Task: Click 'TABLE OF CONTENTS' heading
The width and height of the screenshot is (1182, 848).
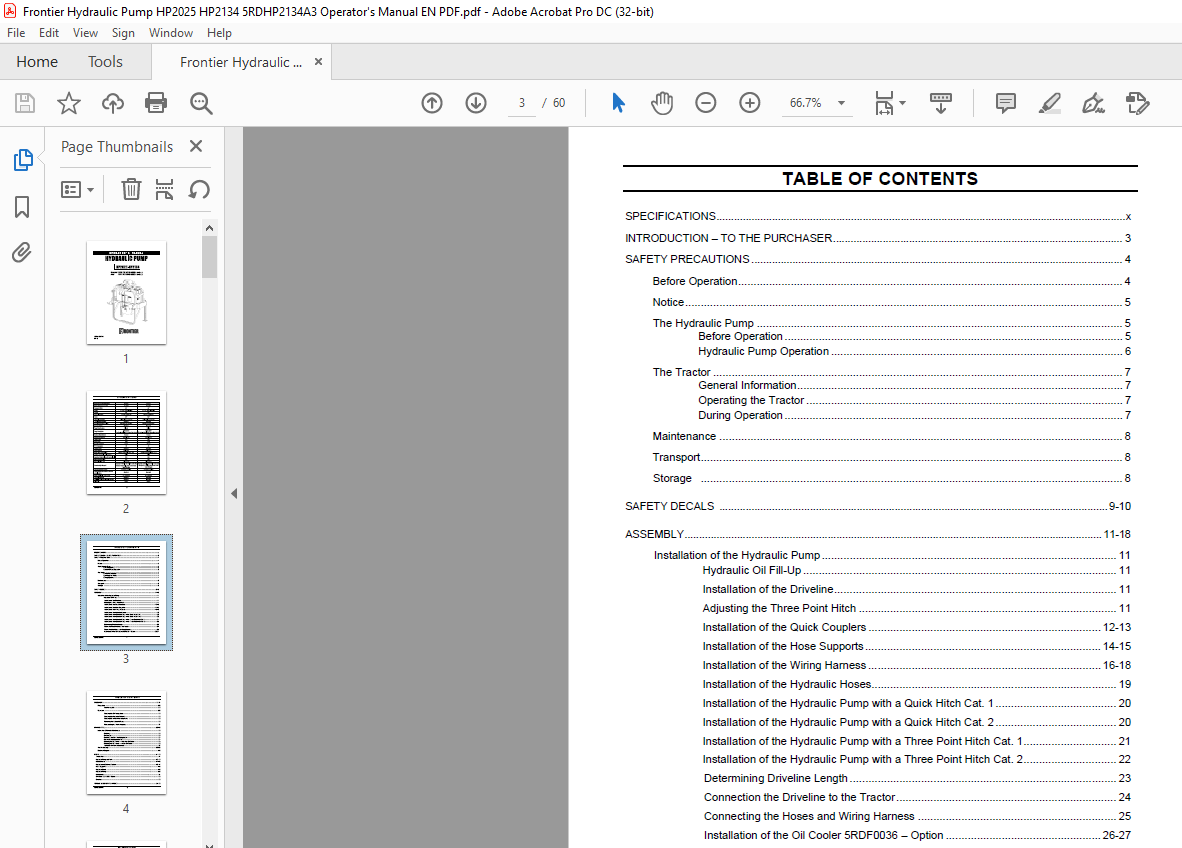Action: (x=880, y=179)
